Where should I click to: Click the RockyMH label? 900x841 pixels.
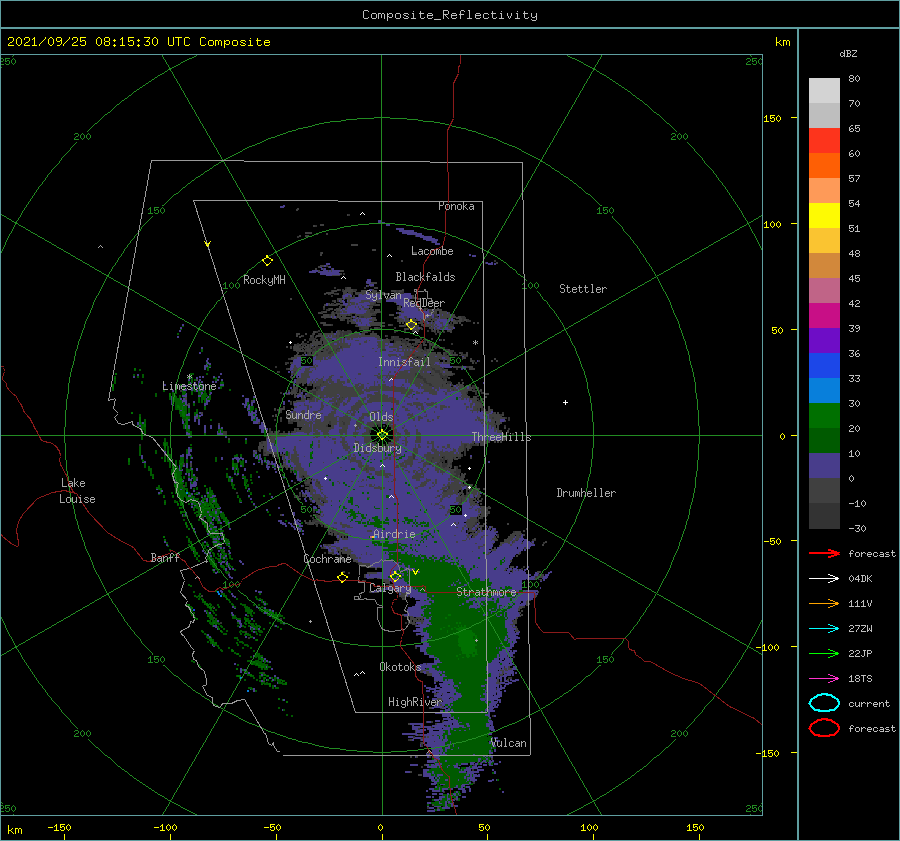[264, 280]
